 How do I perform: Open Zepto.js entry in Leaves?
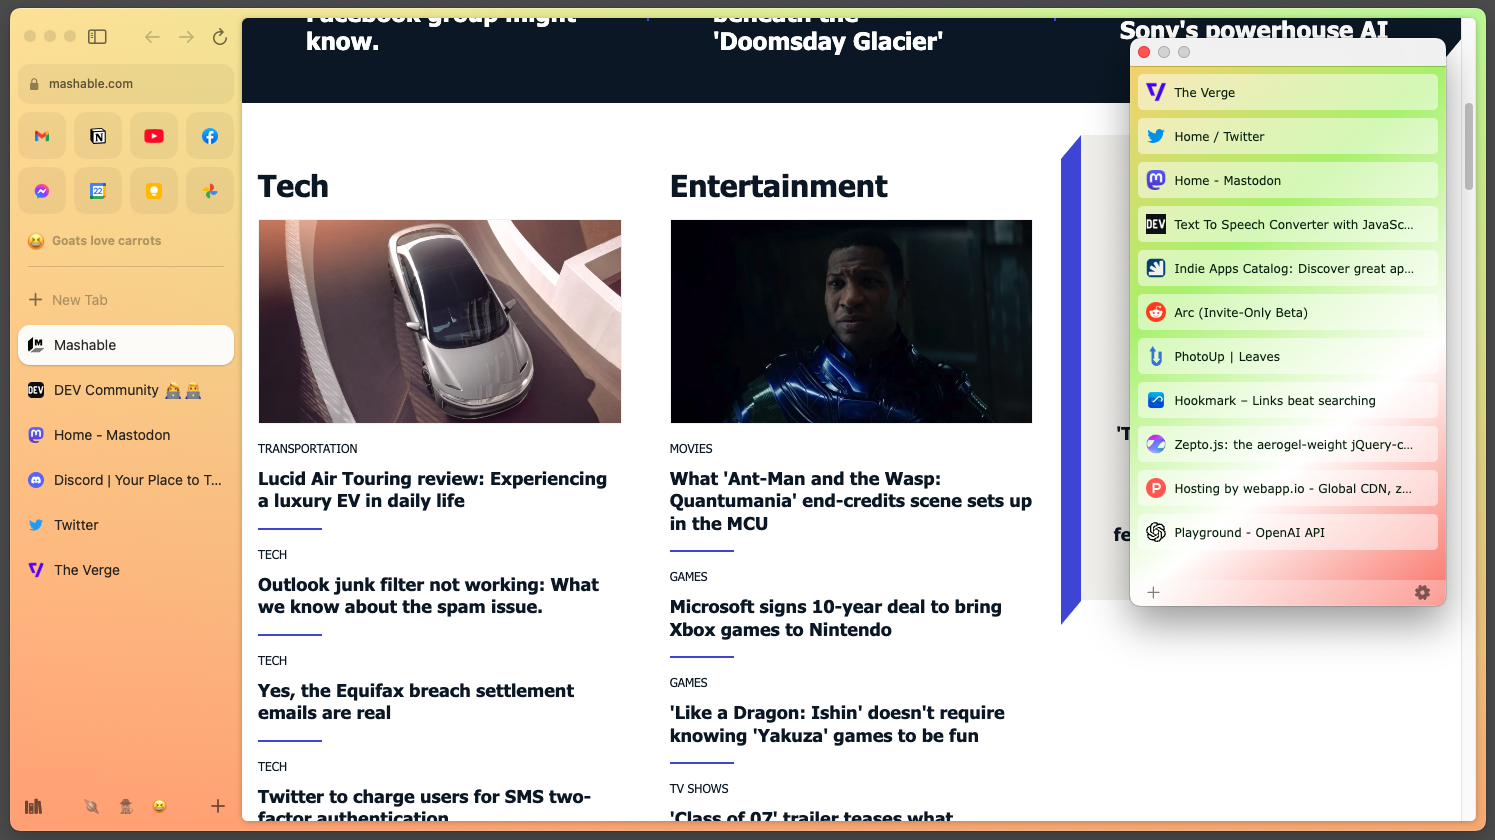[1288, 445]
